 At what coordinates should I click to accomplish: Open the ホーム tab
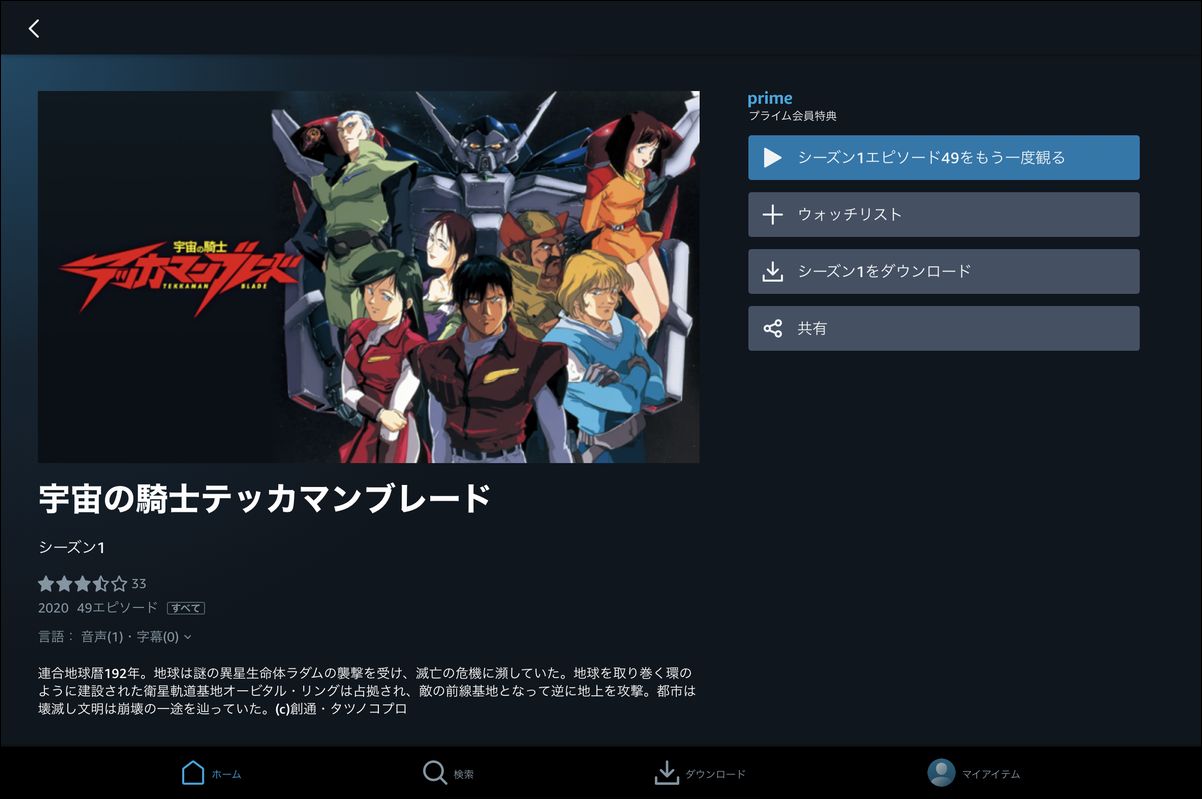click(x=212, y=773)
